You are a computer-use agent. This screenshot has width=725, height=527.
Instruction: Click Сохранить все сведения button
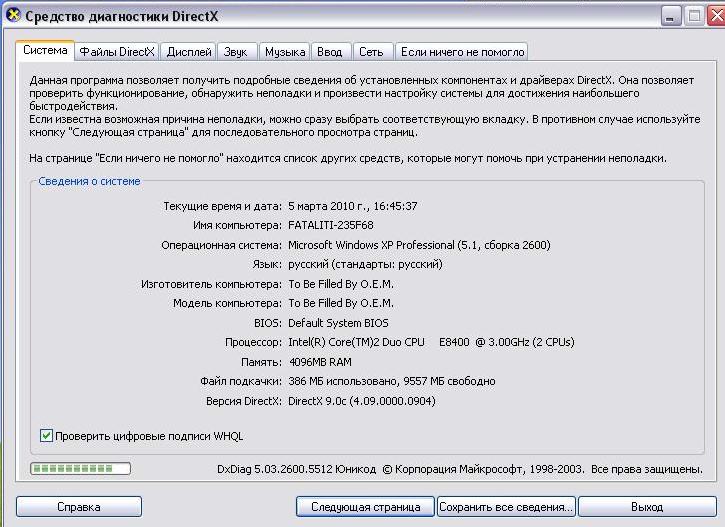506,507
